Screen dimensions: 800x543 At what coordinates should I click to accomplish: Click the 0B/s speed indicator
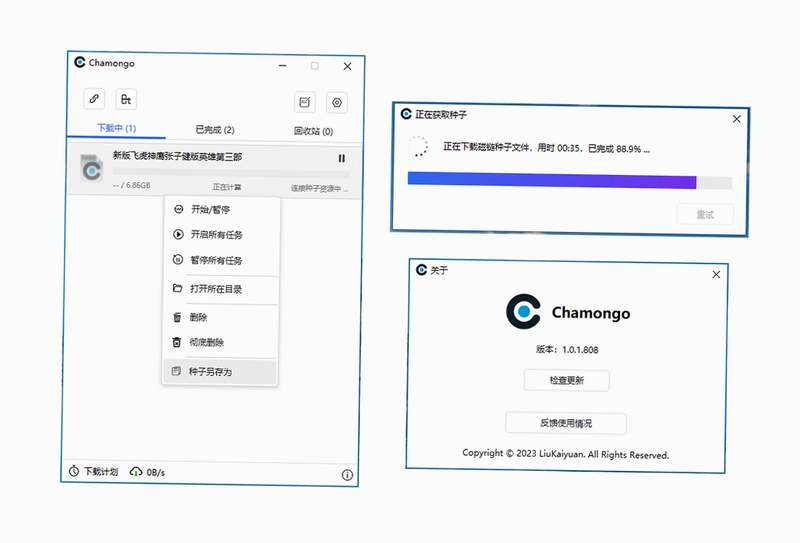[147, 472]
